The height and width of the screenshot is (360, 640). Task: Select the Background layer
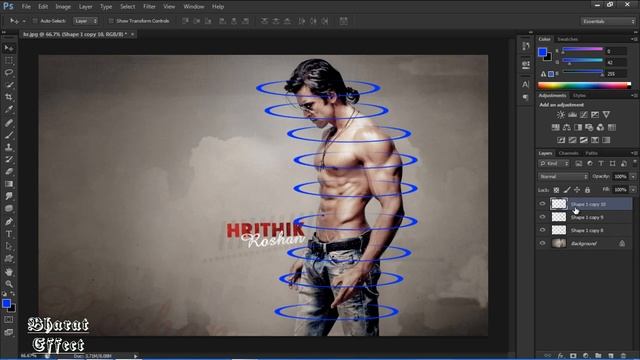click(x=584, y=243)
